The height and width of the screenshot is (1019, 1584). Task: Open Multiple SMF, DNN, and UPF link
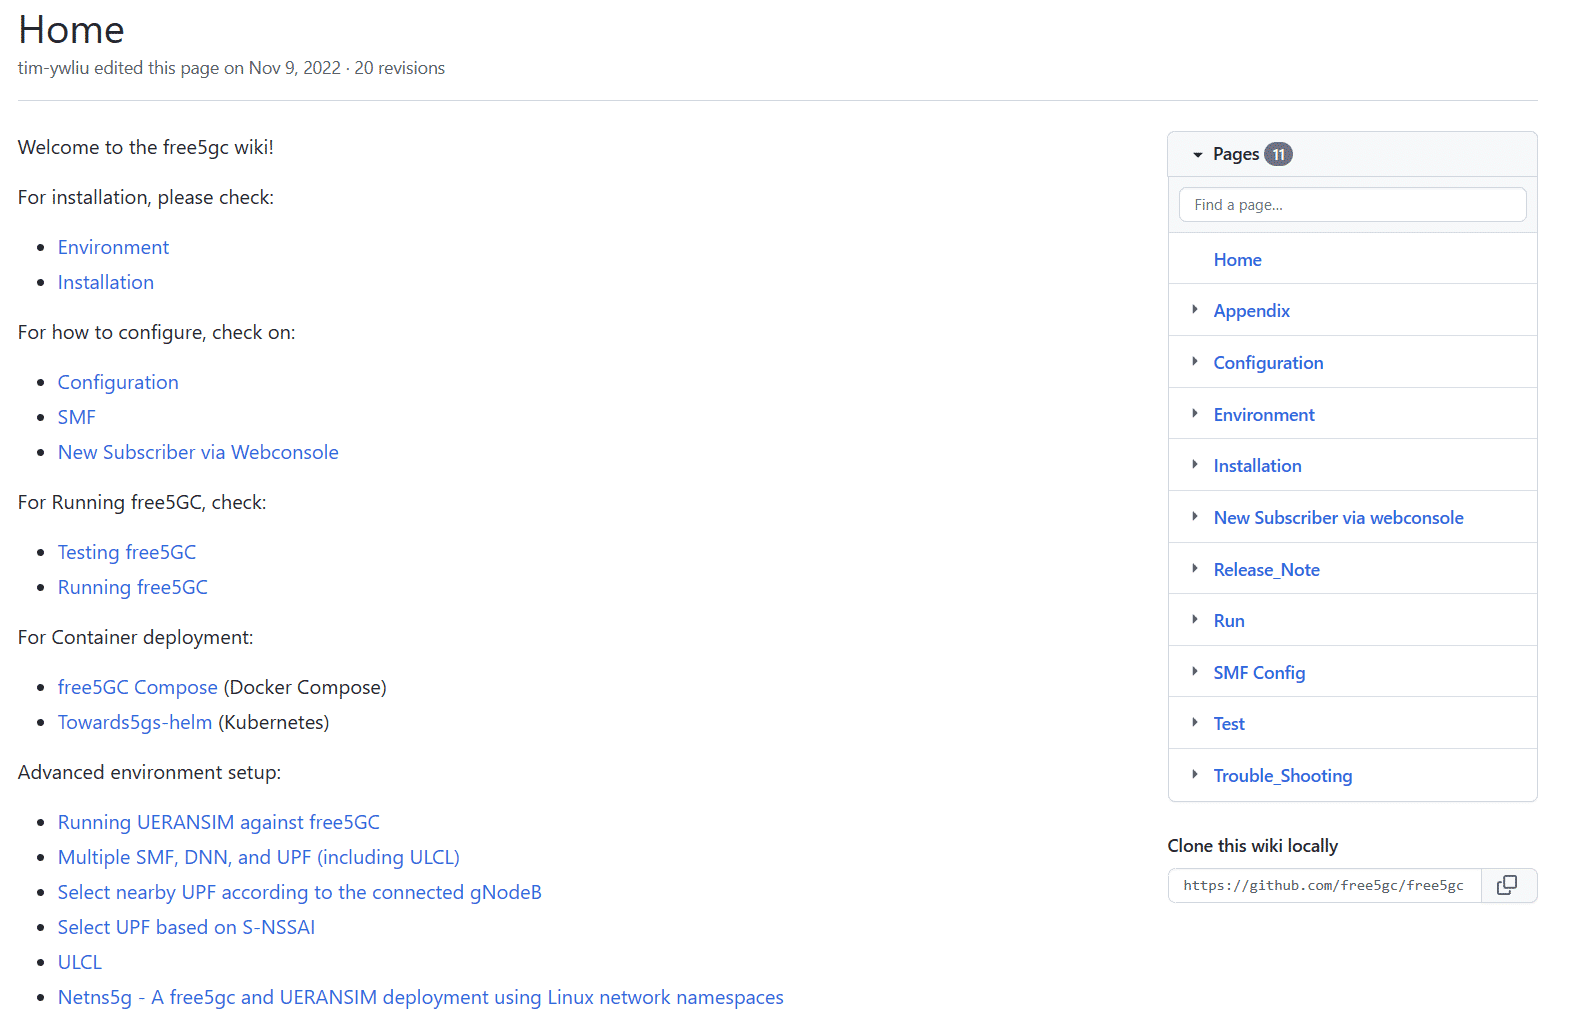click(x=259, y=857)
